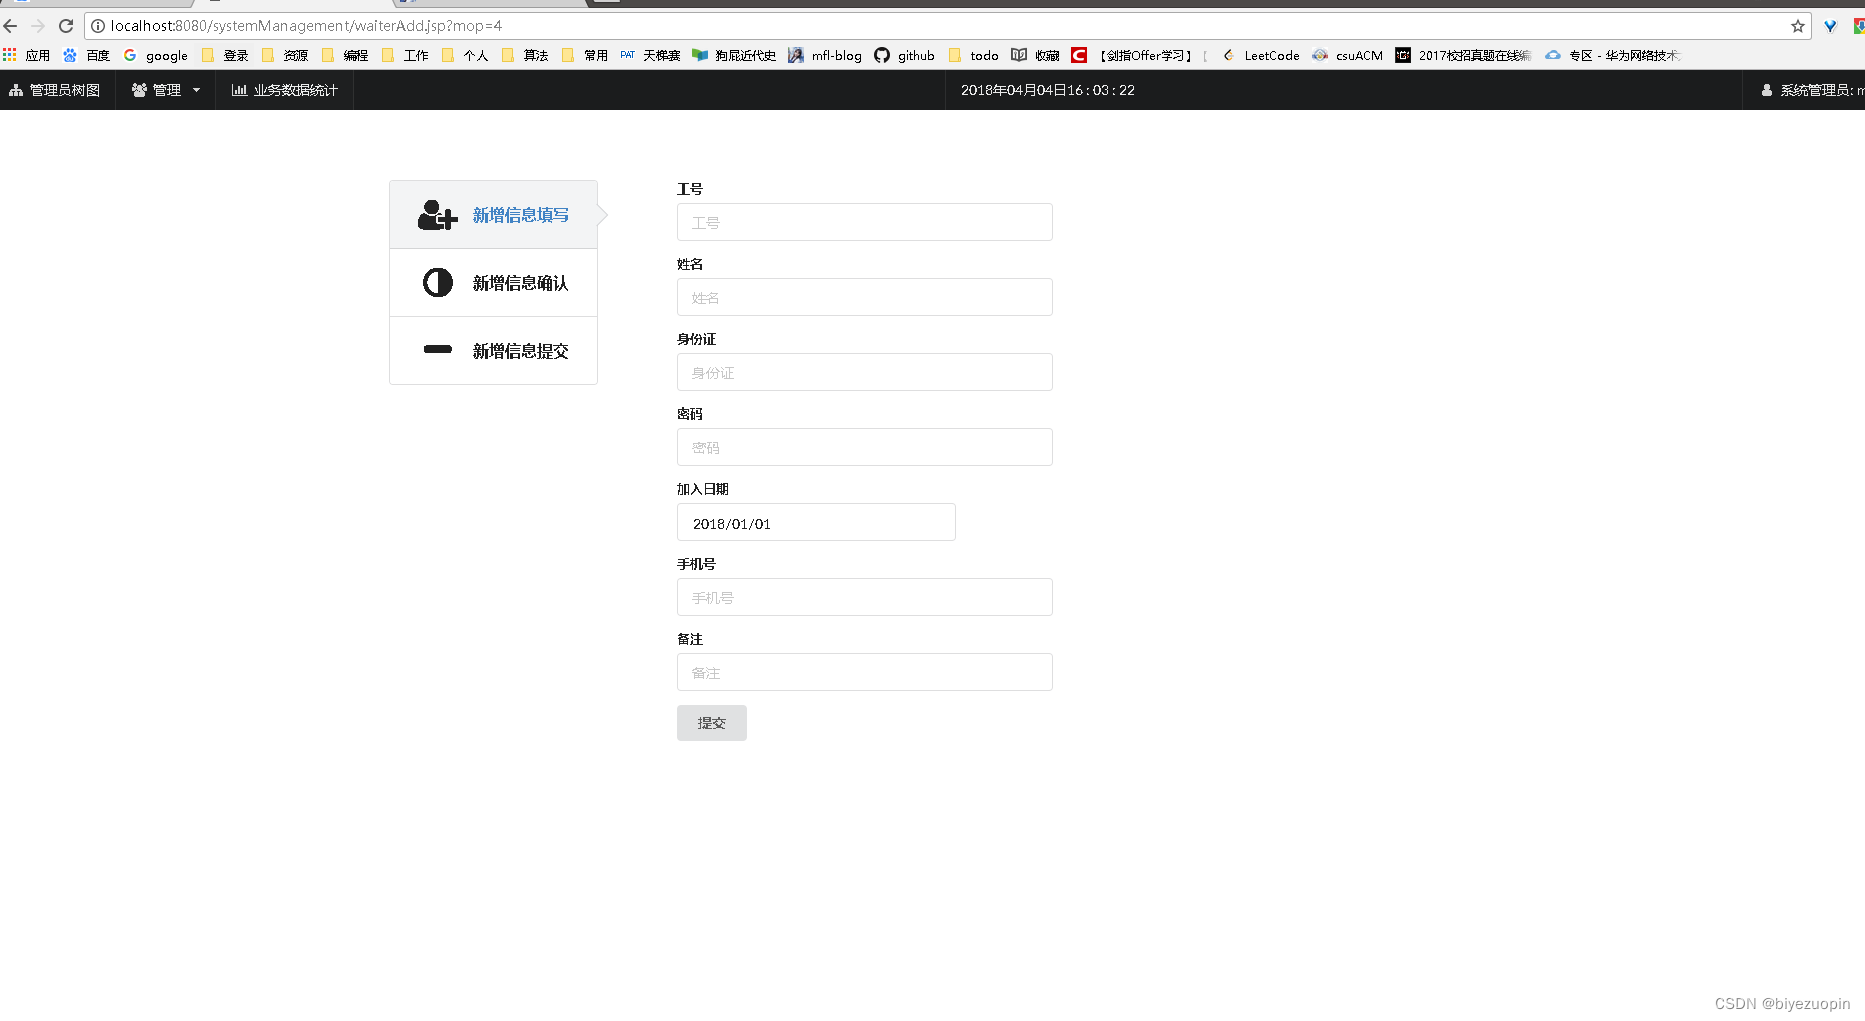
Task: Click the add-user icon in step list
Action: point(437,215)
